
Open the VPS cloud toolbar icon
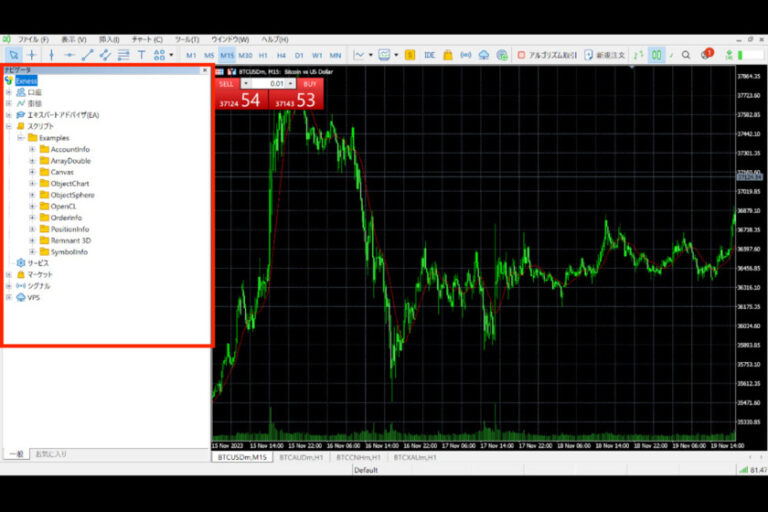pos(483,55)
